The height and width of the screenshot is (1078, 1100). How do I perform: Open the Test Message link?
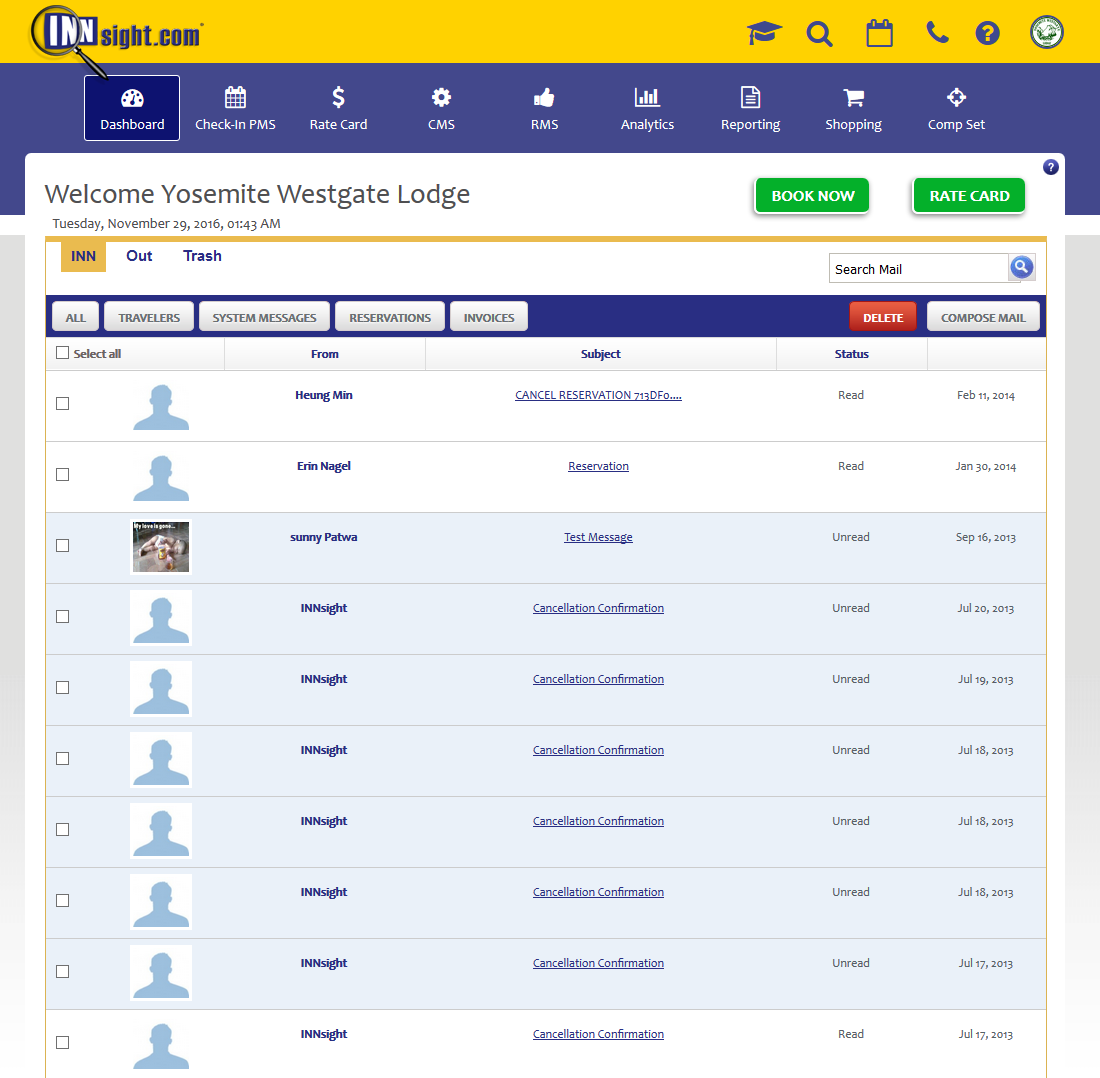[x=598, y=537]
